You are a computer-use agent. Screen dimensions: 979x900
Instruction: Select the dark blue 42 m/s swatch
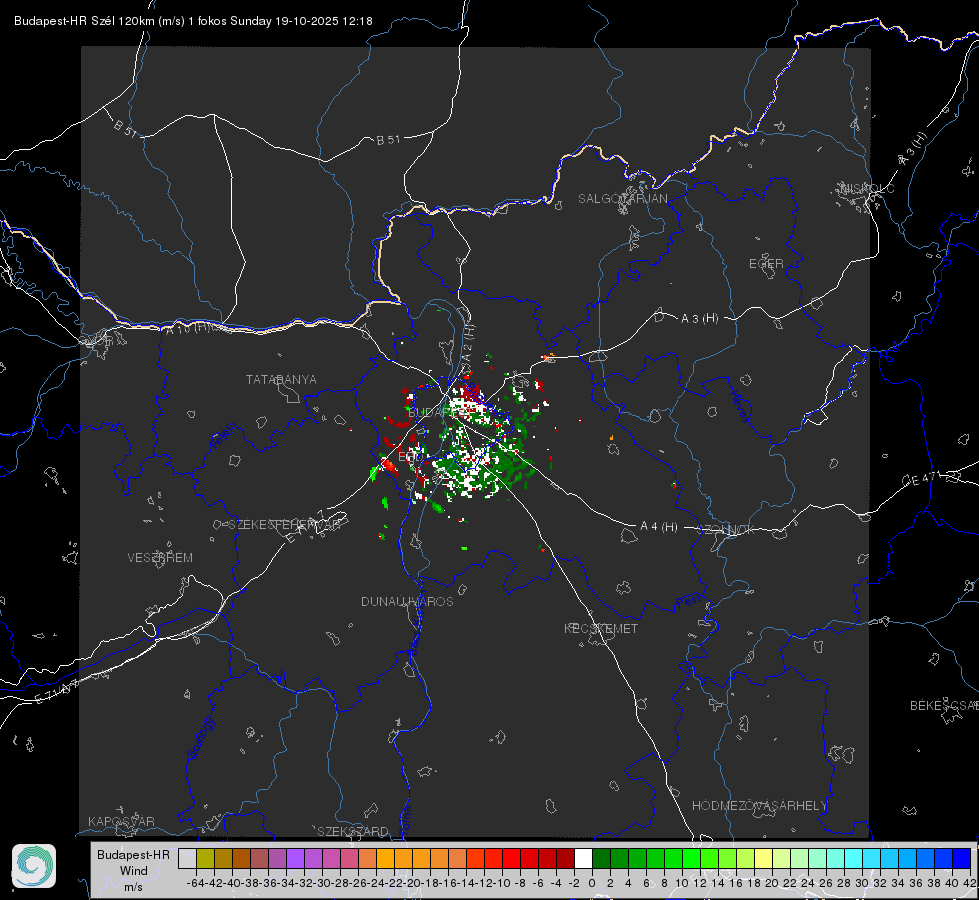point(962,858)
